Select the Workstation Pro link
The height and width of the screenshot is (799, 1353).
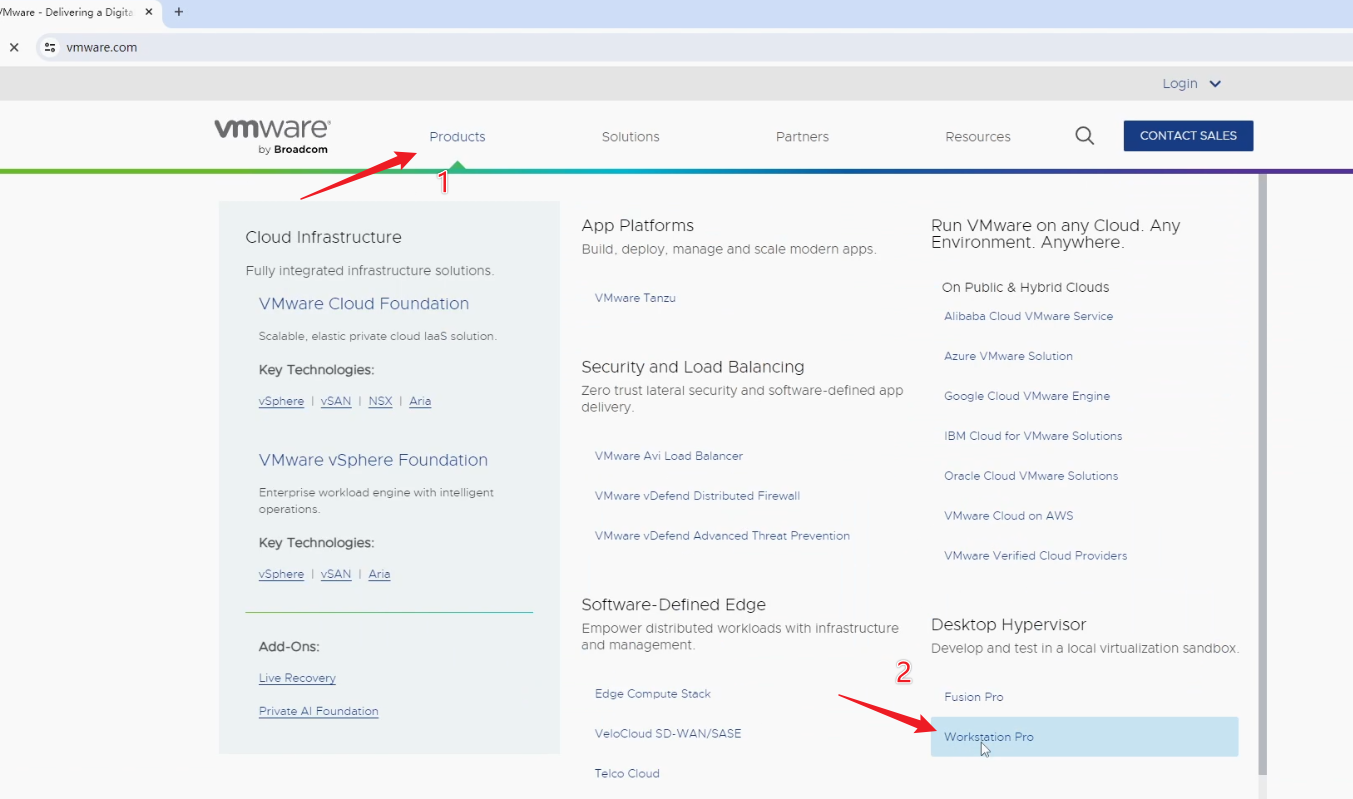point(1084,737)
